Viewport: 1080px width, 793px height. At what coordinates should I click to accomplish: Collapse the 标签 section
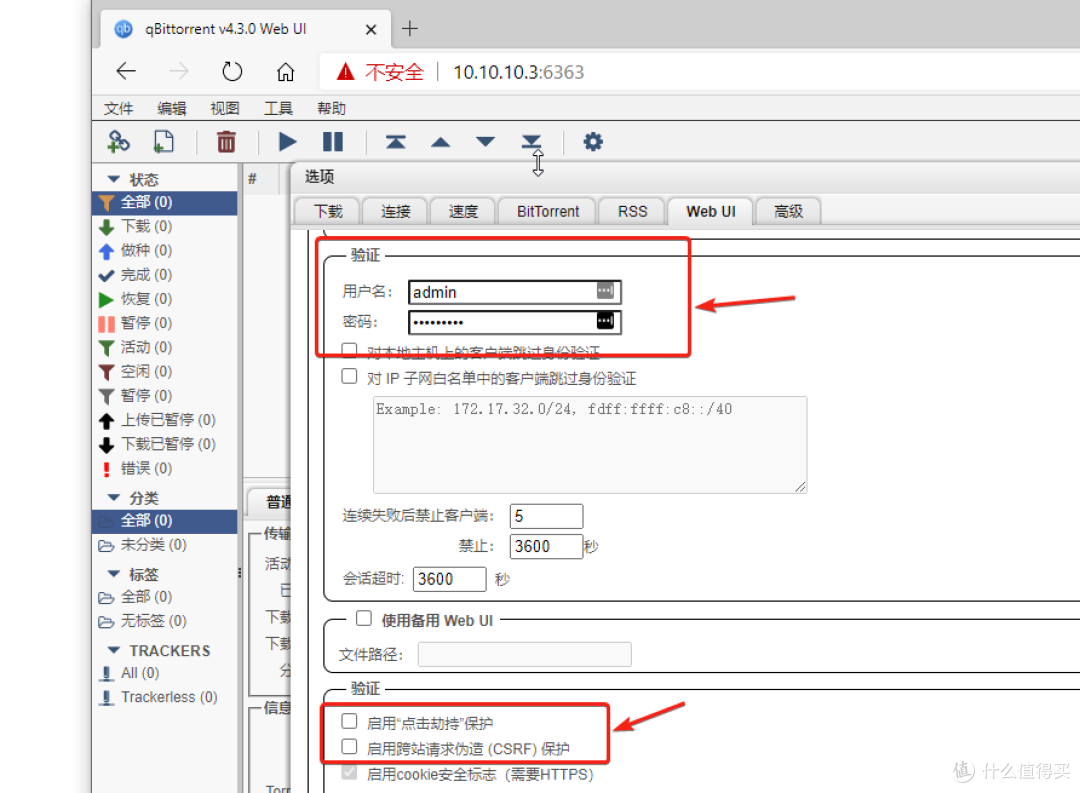(x=114, y=574)
